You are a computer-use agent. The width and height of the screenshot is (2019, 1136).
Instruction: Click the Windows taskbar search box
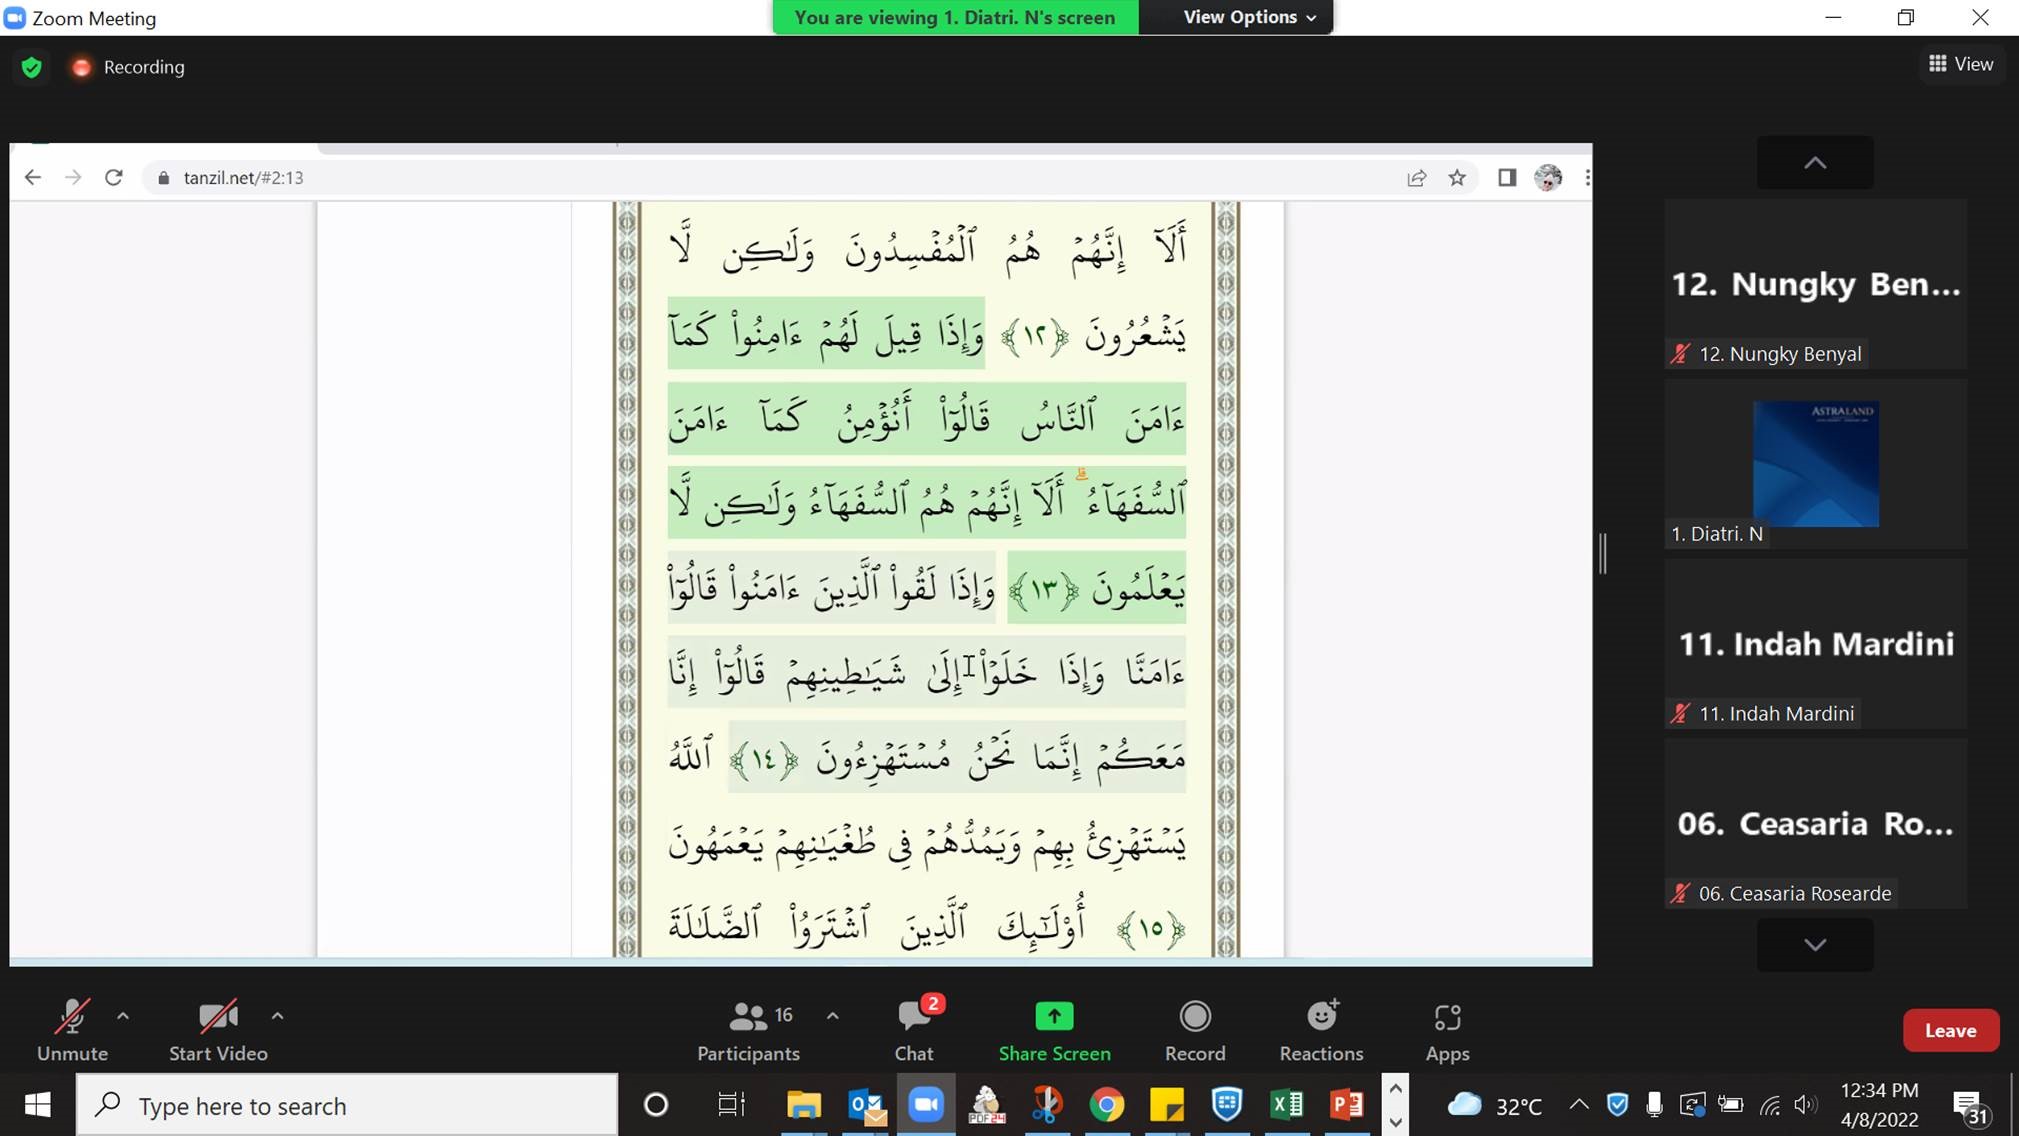tap(346, 1106)
